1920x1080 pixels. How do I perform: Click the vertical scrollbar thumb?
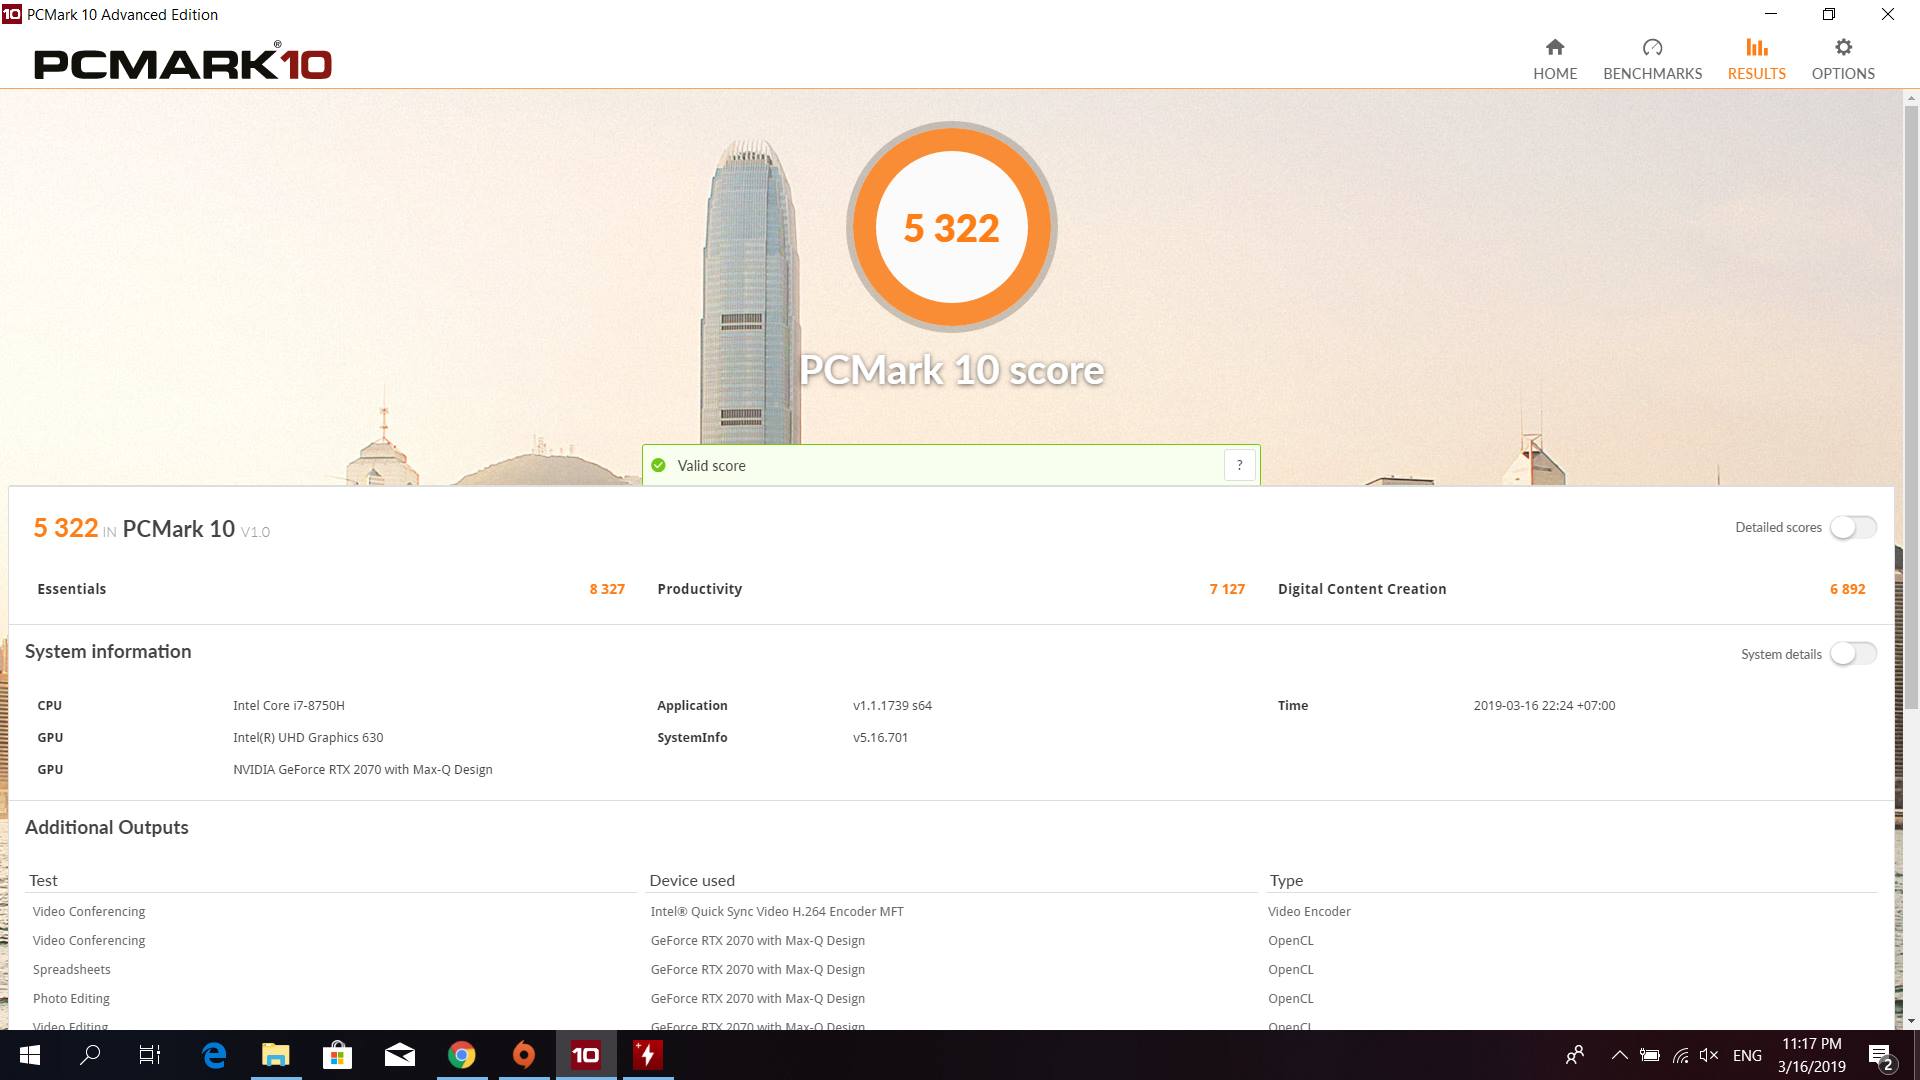tap(1911, 408)
